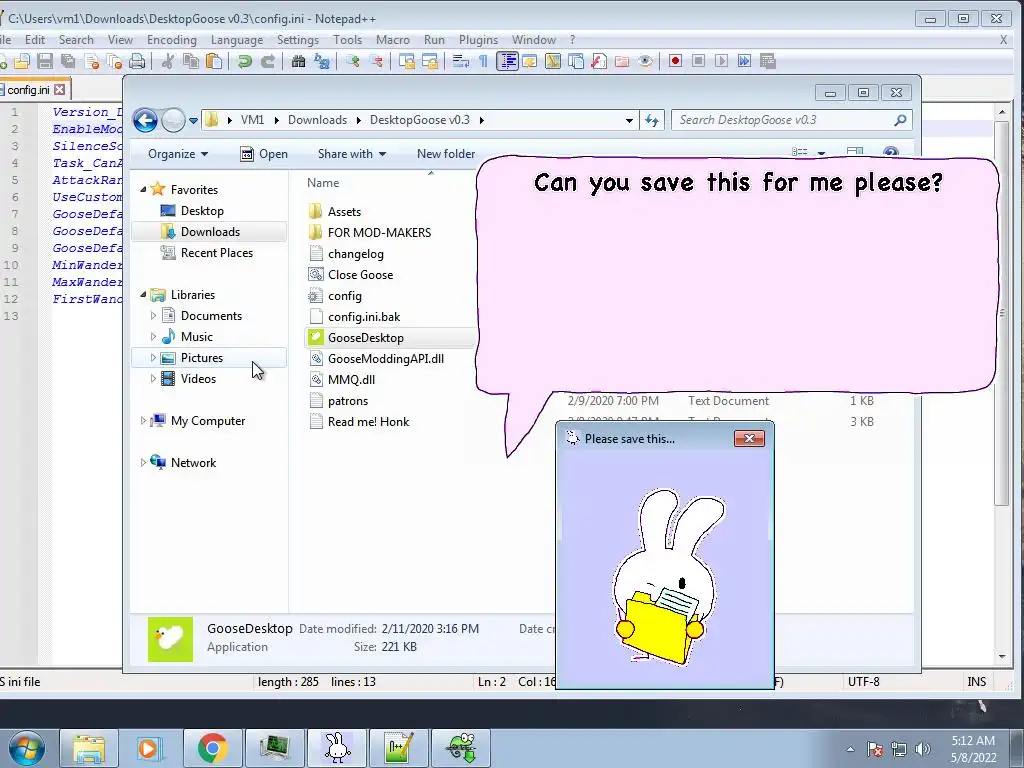Select Recent Places under Favorites

(x=216, y=253)
